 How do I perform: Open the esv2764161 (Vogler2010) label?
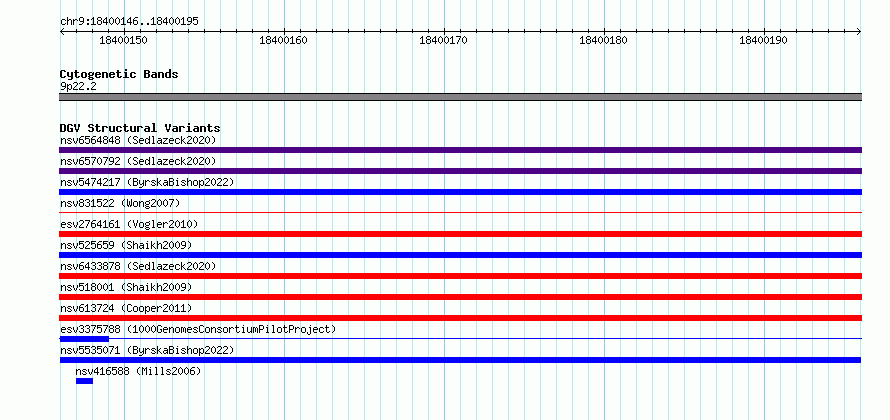coord(129,224)
